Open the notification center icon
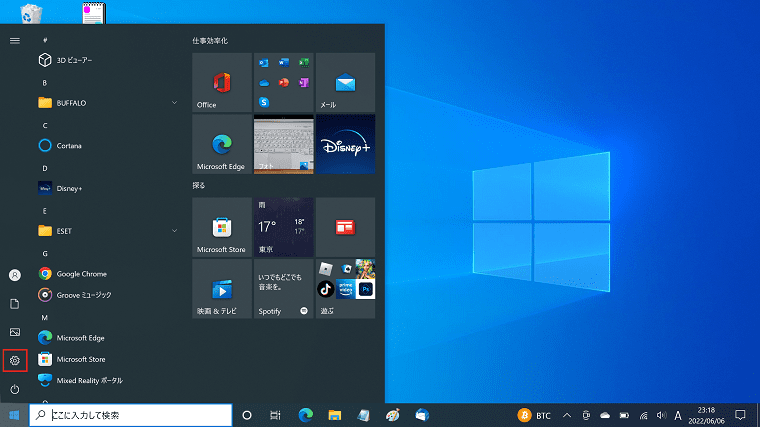The image size is (760, 427). (x=740, y=415)
